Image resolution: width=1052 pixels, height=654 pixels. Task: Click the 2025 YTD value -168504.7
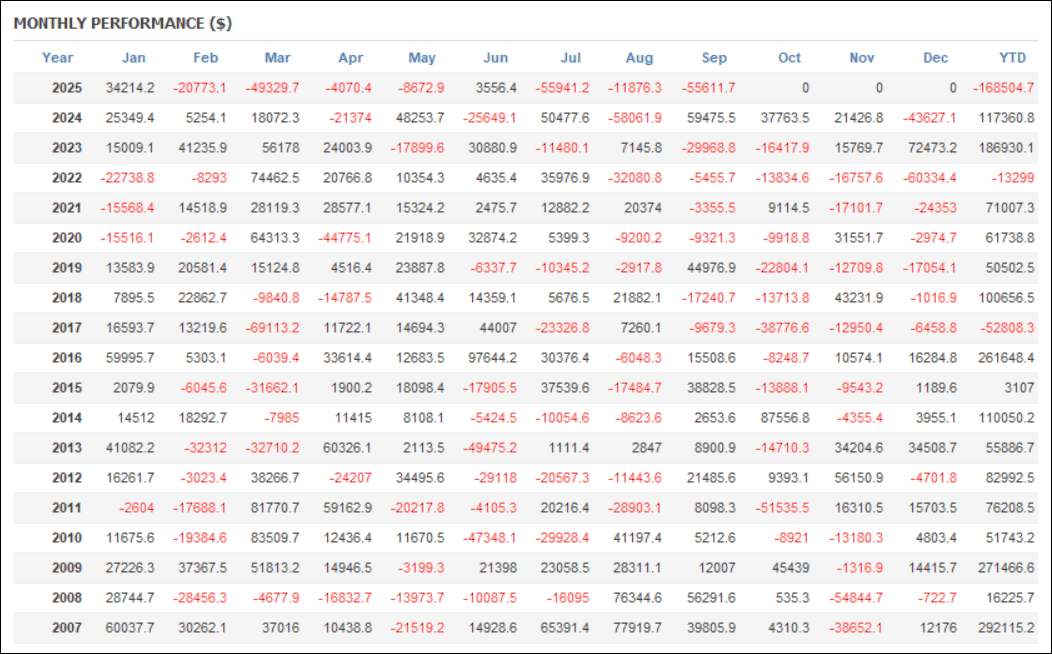(x=1003, y=88)
